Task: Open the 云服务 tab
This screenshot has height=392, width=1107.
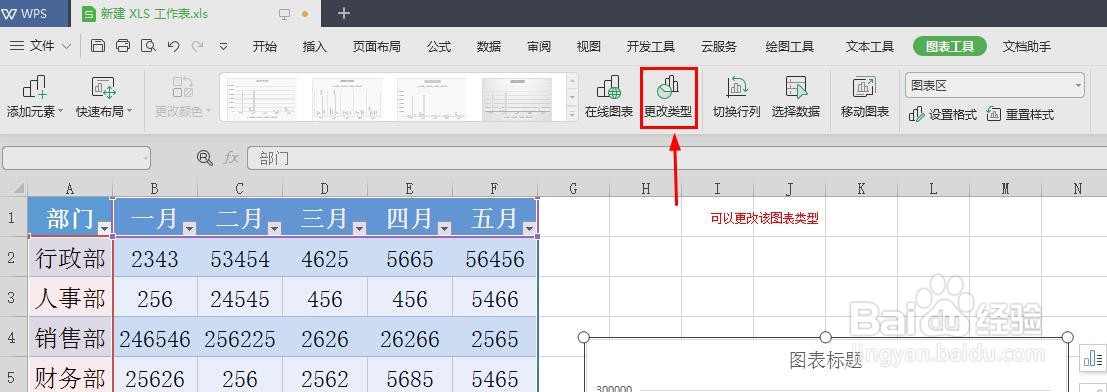Action: (719, 47)
